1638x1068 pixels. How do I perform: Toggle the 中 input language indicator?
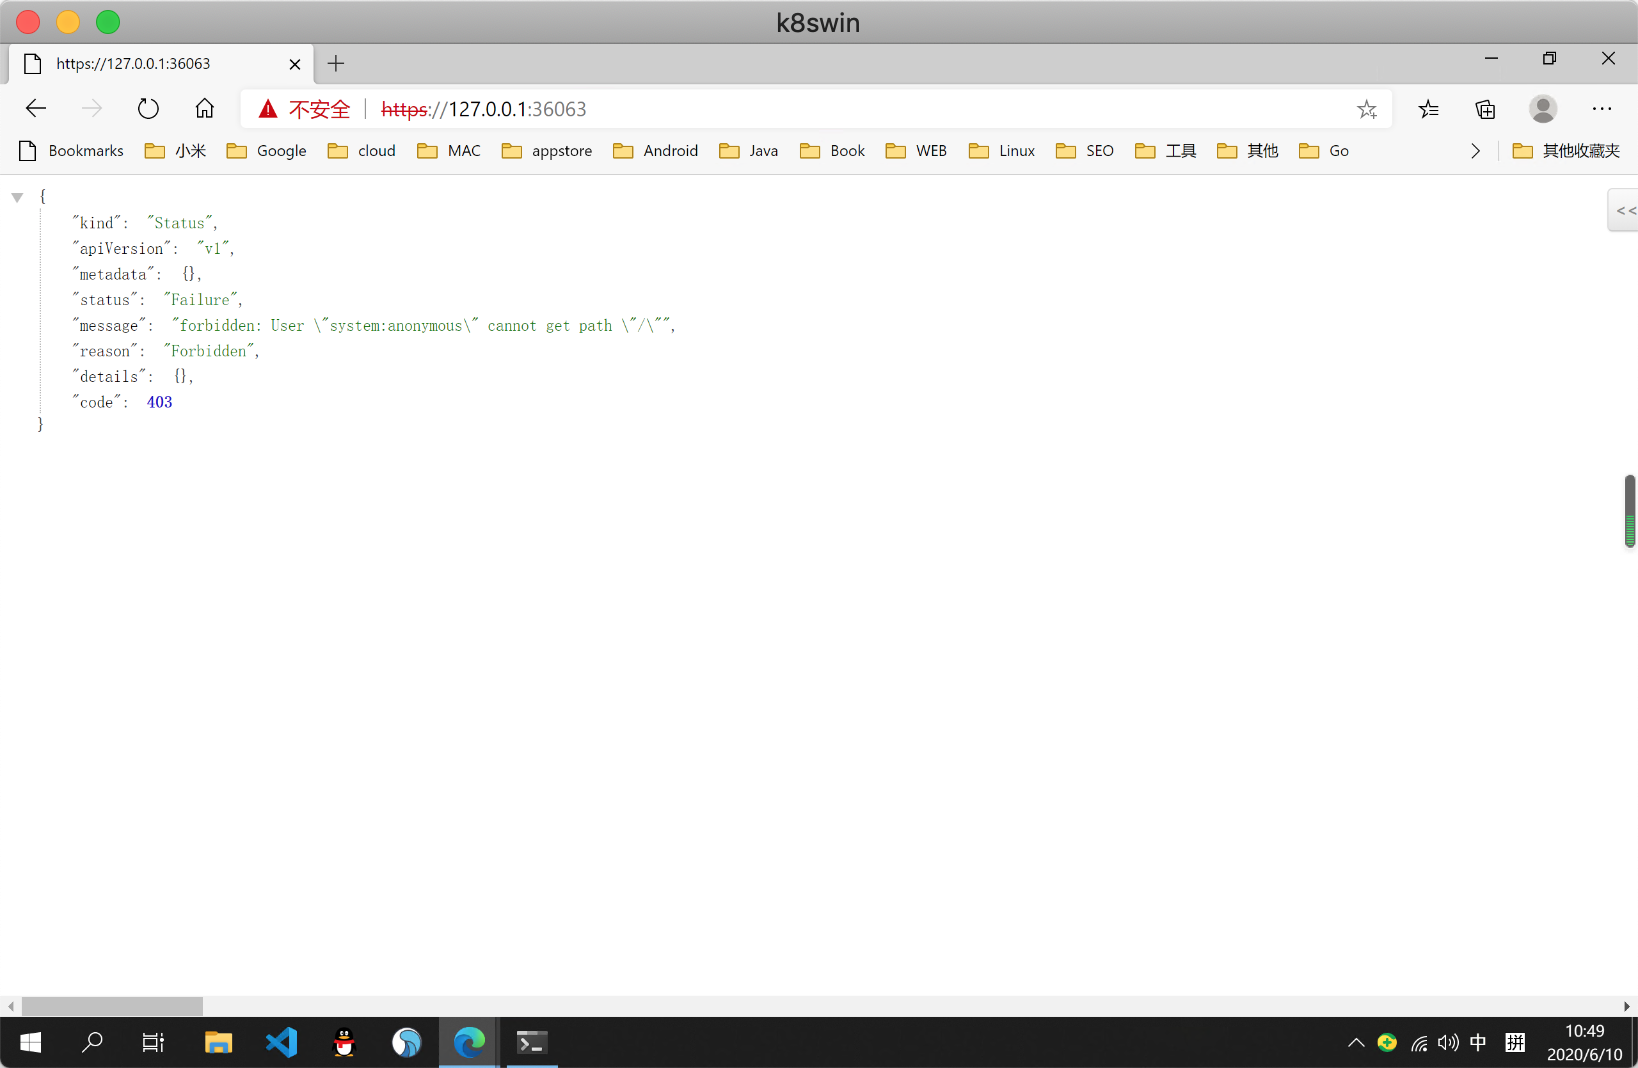pyautogui.click(x=1478, y=1043)
